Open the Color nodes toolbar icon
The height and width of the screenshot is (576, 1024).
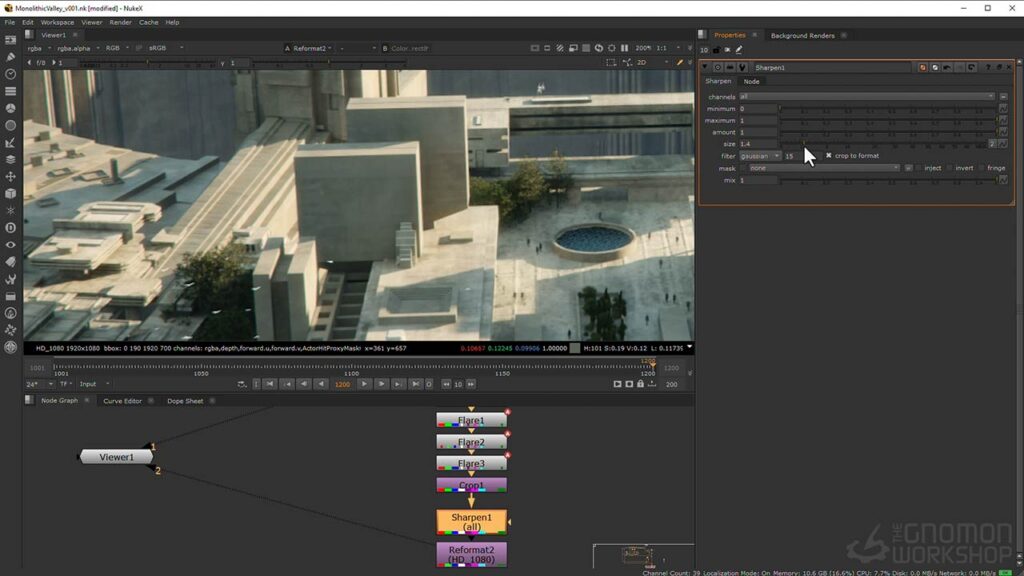[10, 108]
